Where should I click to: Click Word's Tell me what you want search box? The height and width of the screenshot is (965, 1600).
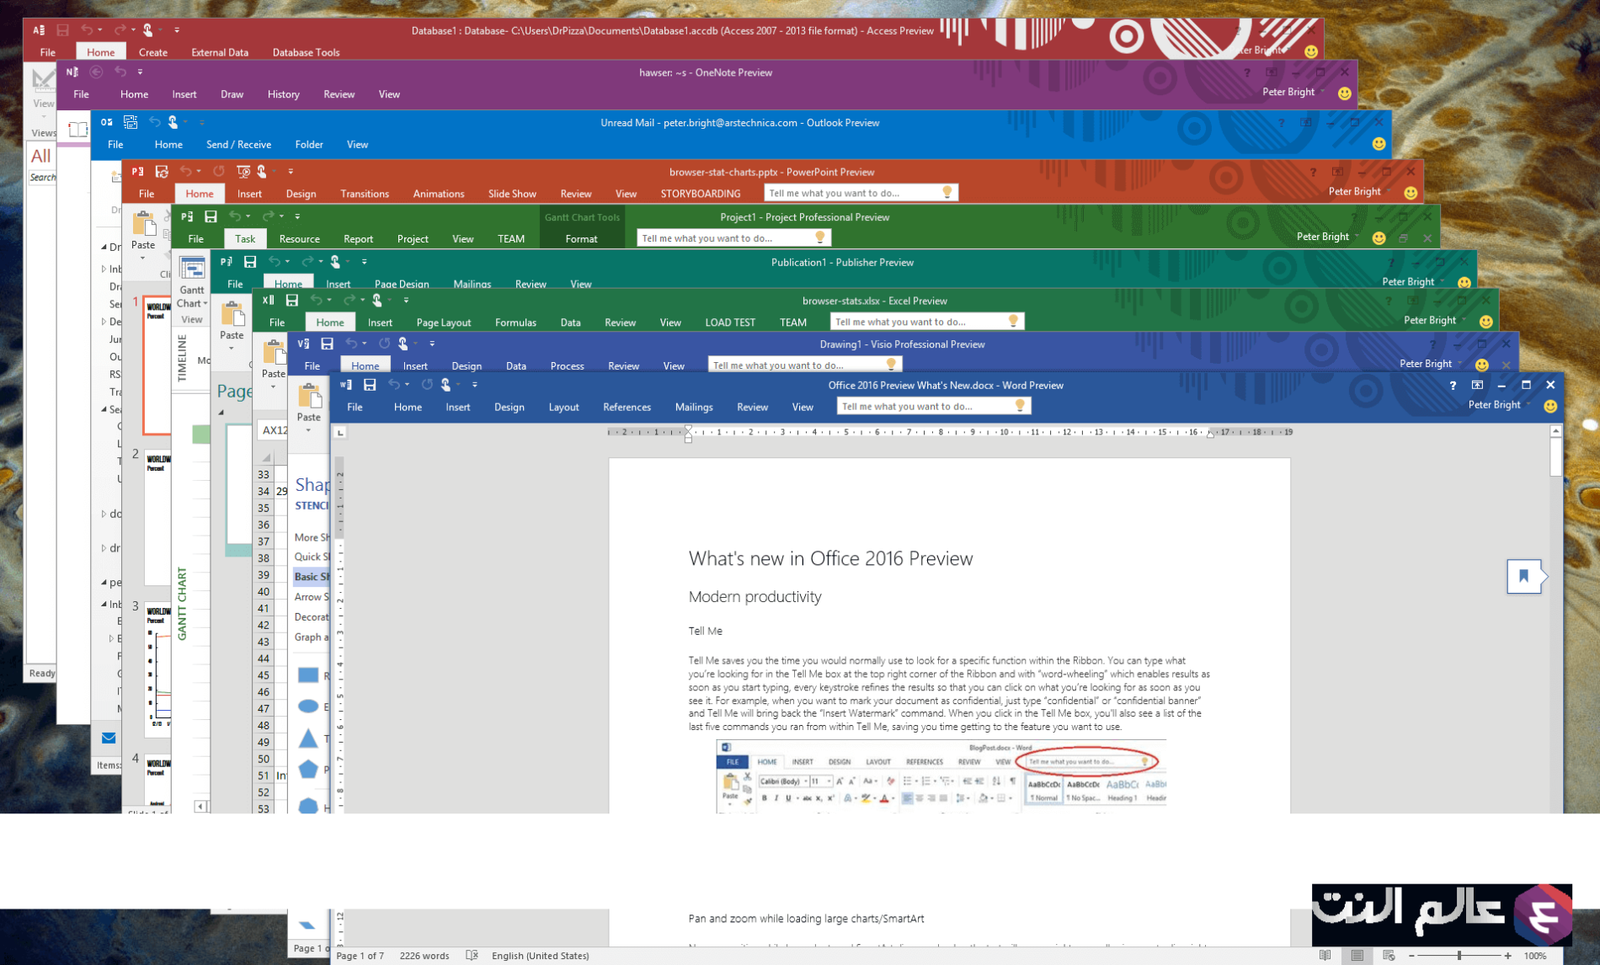pyautogui.click(x=933, y=406)
